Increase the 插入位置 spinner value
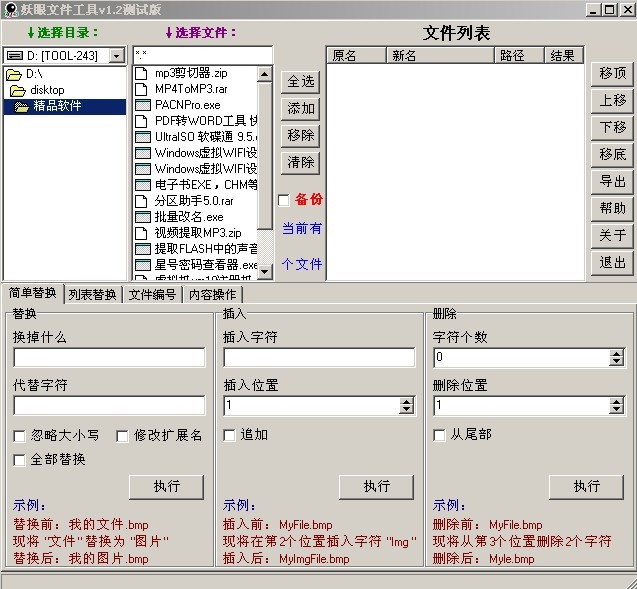637x589 pixels. [x=406, y=401]
